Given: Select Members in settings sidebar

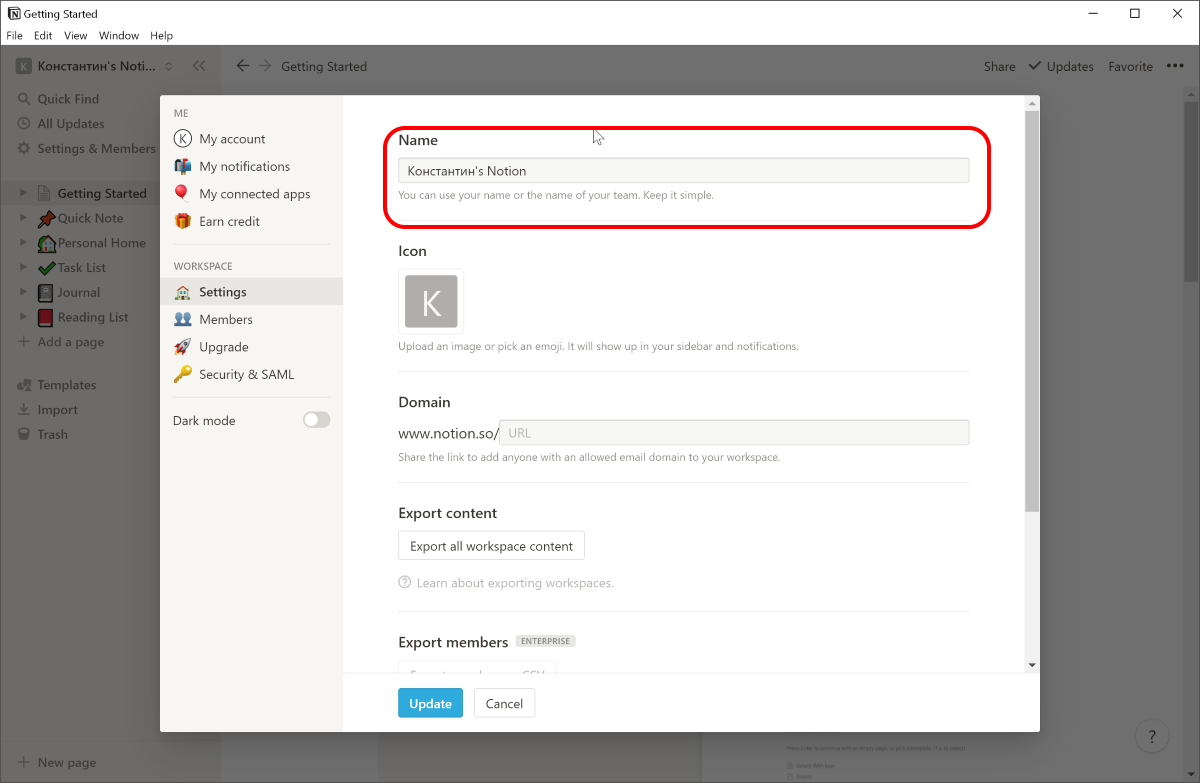Looking at the screenshot, I should [x=251, y=319].
